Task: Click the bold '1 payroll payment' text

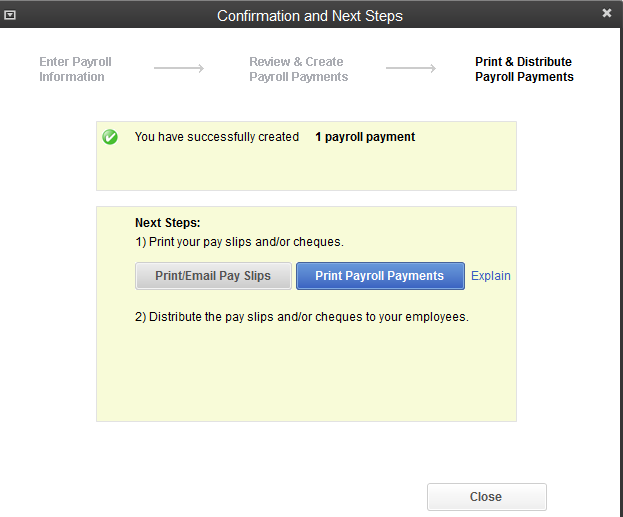Action: coord(365,137)
